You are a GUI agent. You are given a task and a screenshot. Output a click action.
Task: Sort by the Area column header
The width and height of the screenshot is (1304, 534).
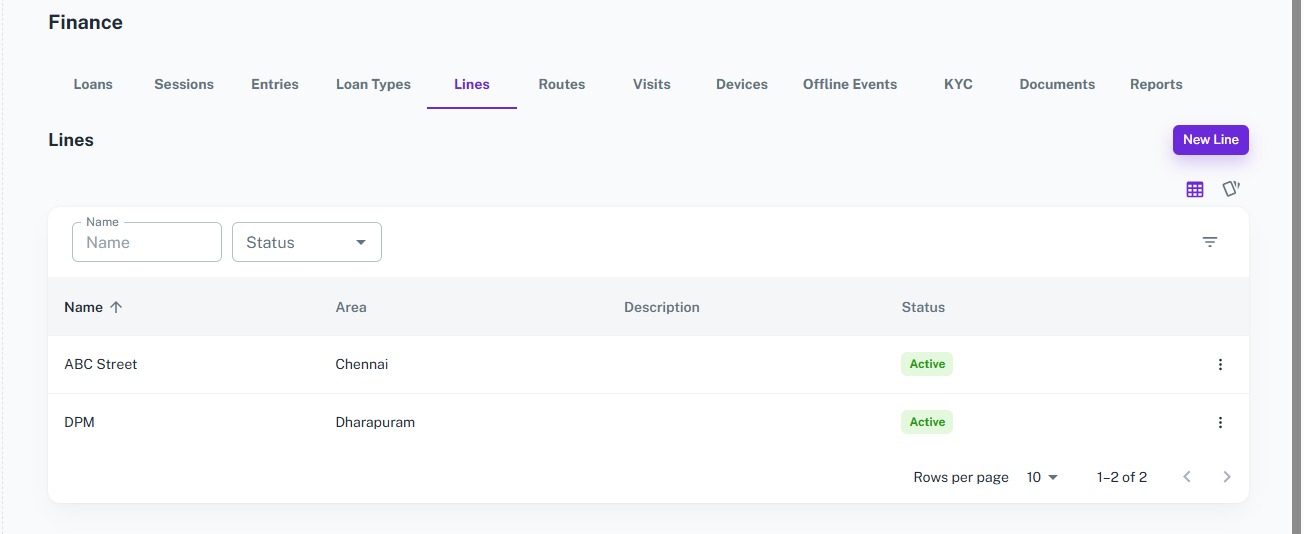pos(351,307)
